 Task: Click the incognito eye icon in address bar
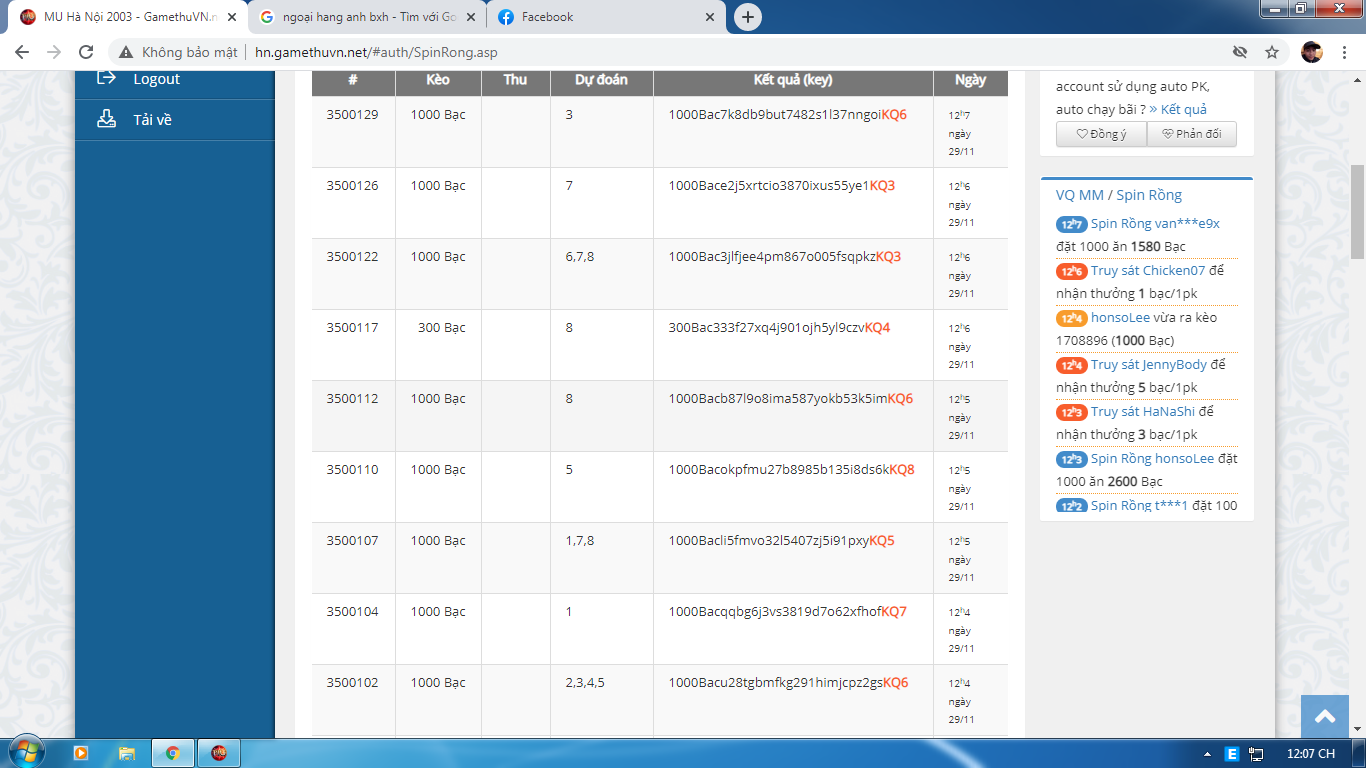point(1240,52)
